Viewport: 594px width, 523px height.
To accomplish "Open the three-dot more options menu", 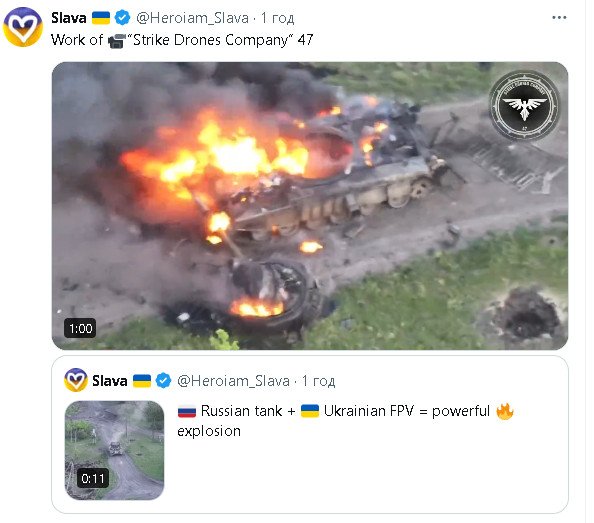I will pyautogui.click(x=559, y=18).
